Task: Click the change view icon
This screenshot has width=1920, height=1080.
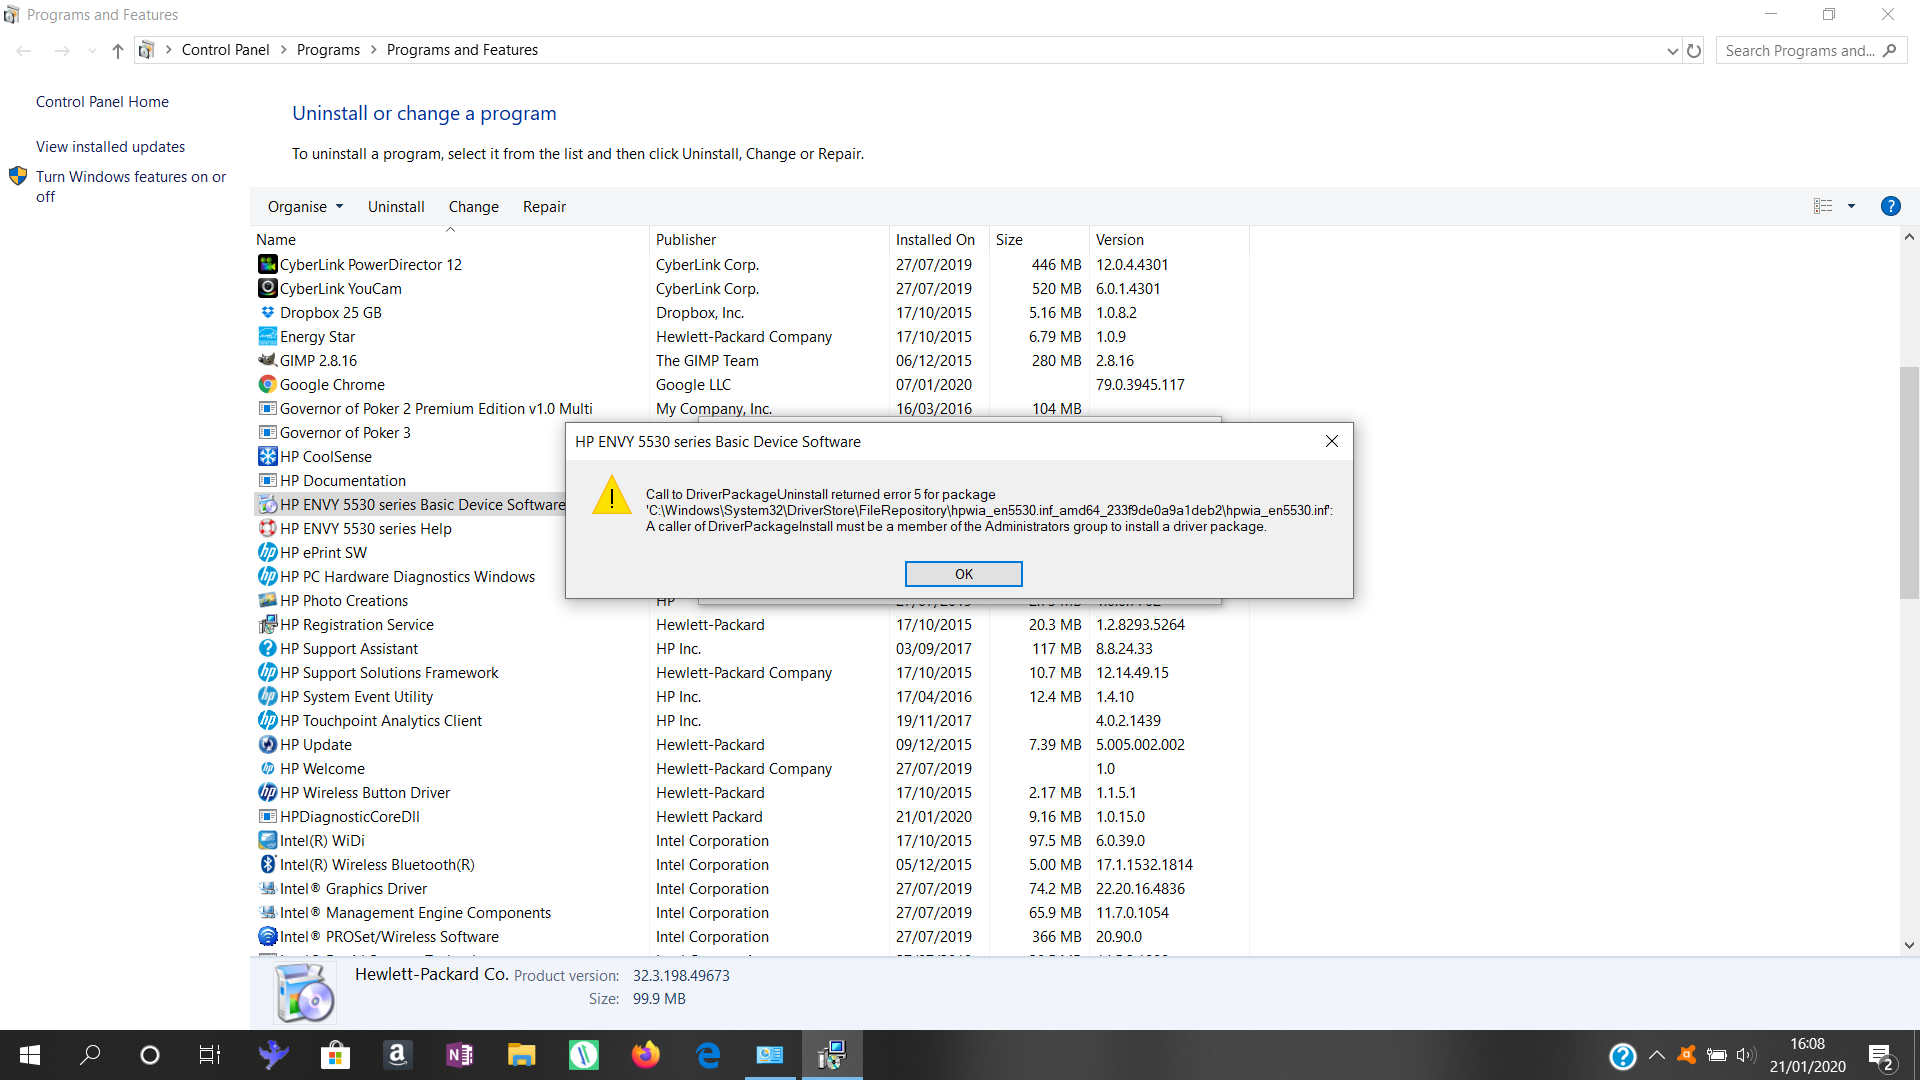Action: [x=1823, y=206]
